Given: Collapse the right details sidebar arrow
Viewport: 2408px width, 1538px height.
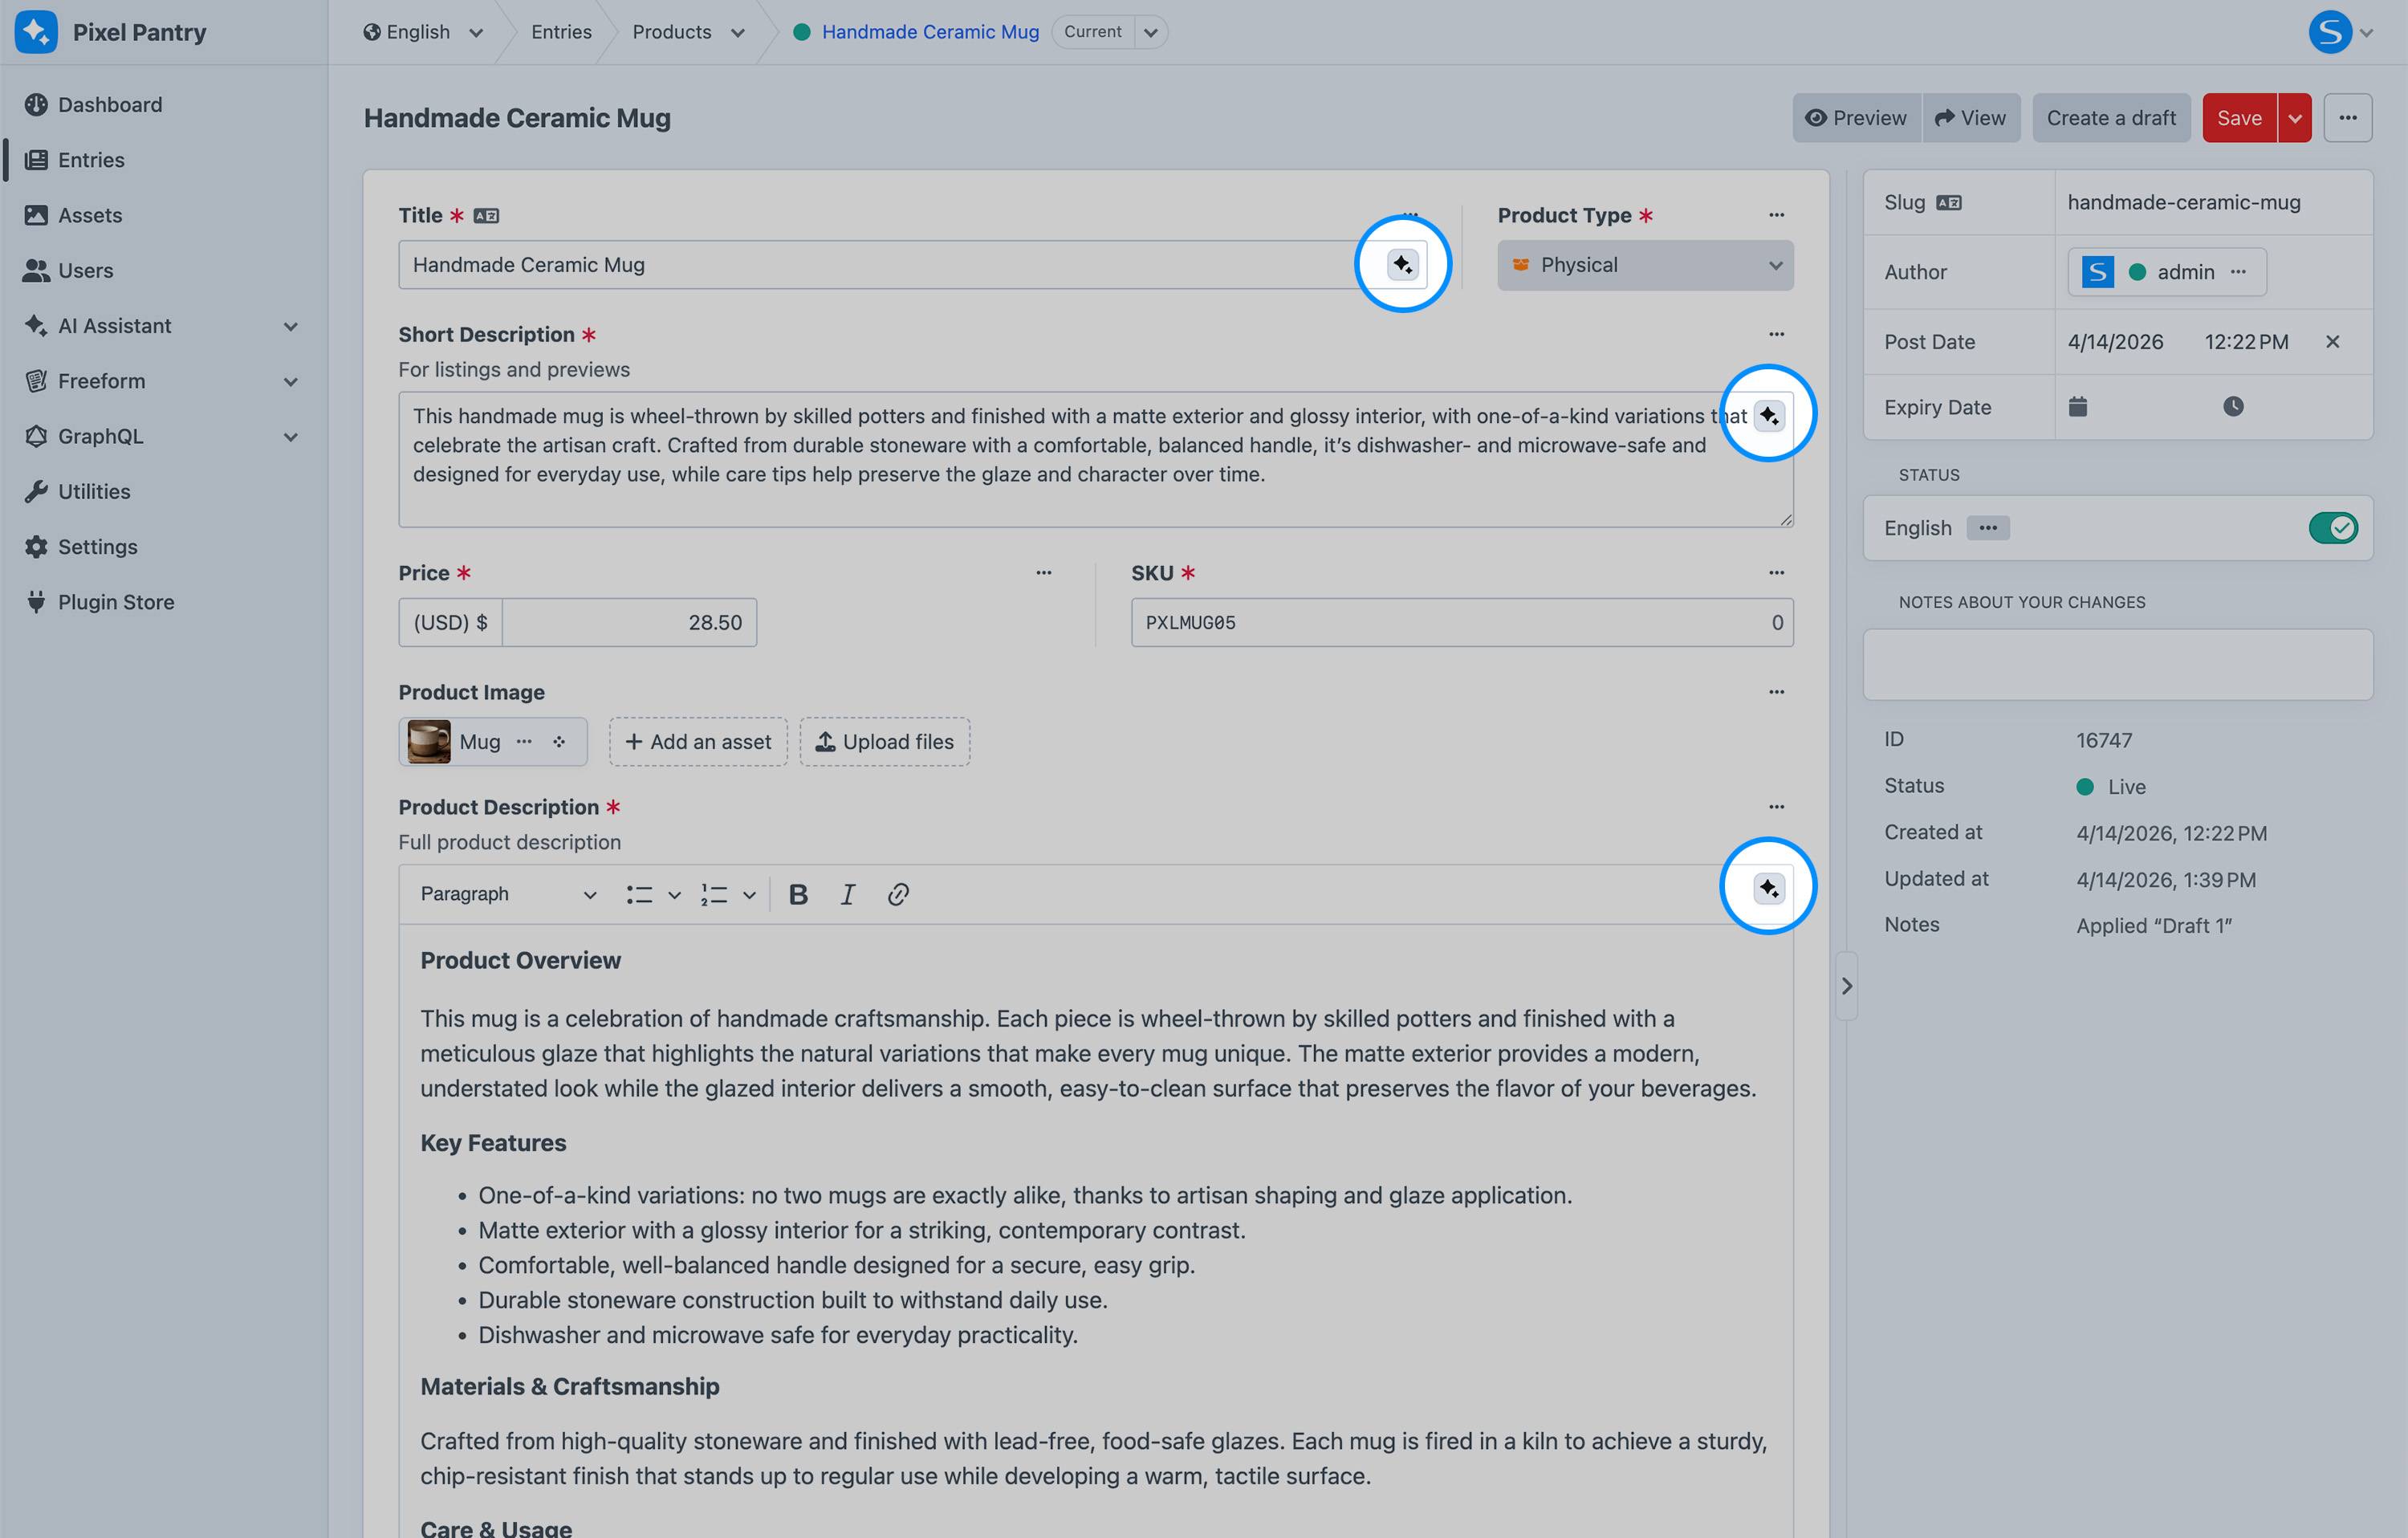Looking at the screenshot, I should 1846,986.
